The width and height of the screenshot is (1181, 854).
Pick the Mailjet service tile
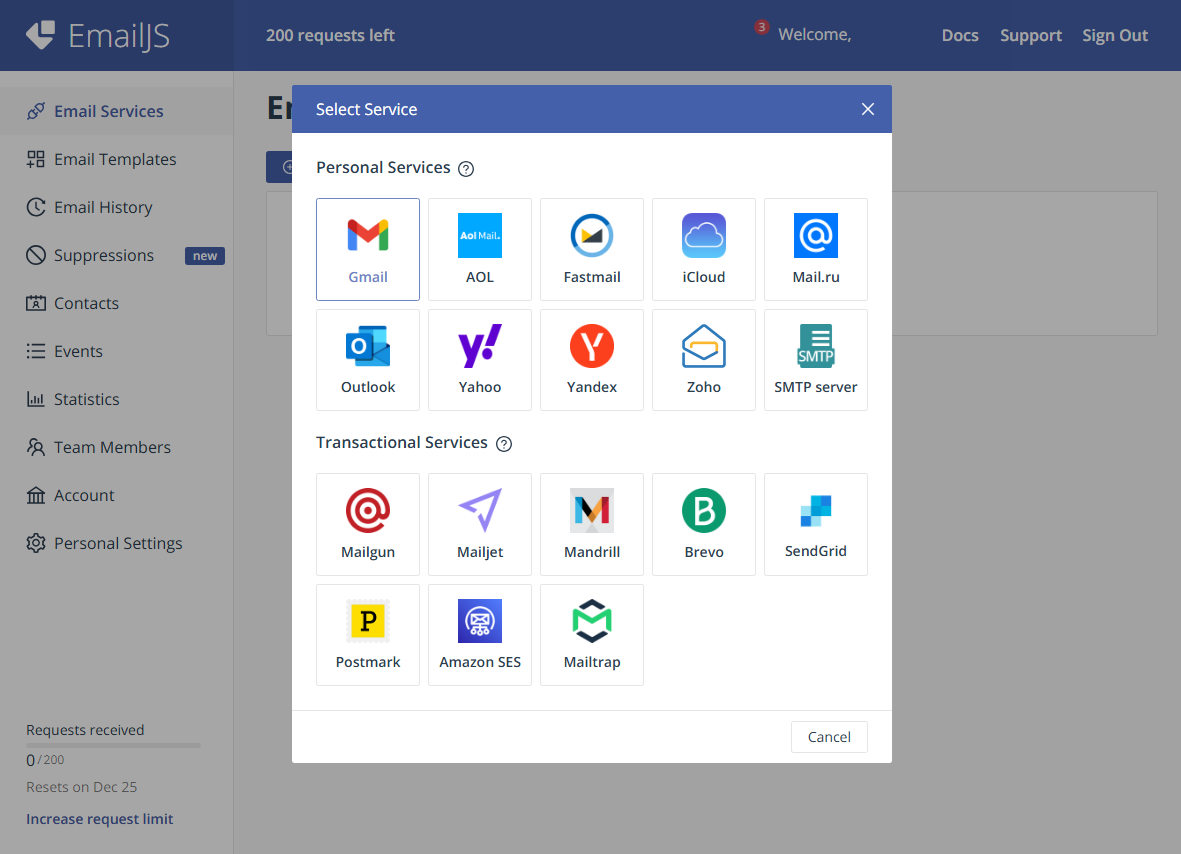pyautogui.click(x=480, y=524)
